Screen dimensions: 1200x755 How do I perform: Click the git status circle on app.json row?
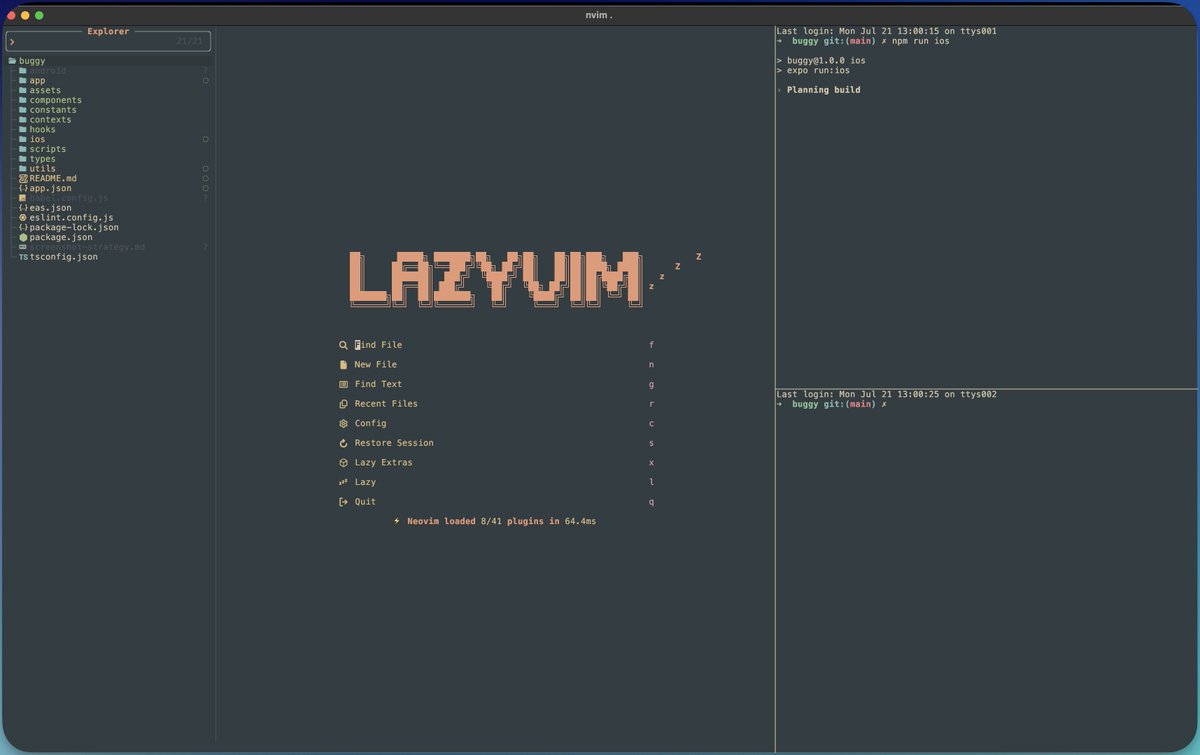205,188
